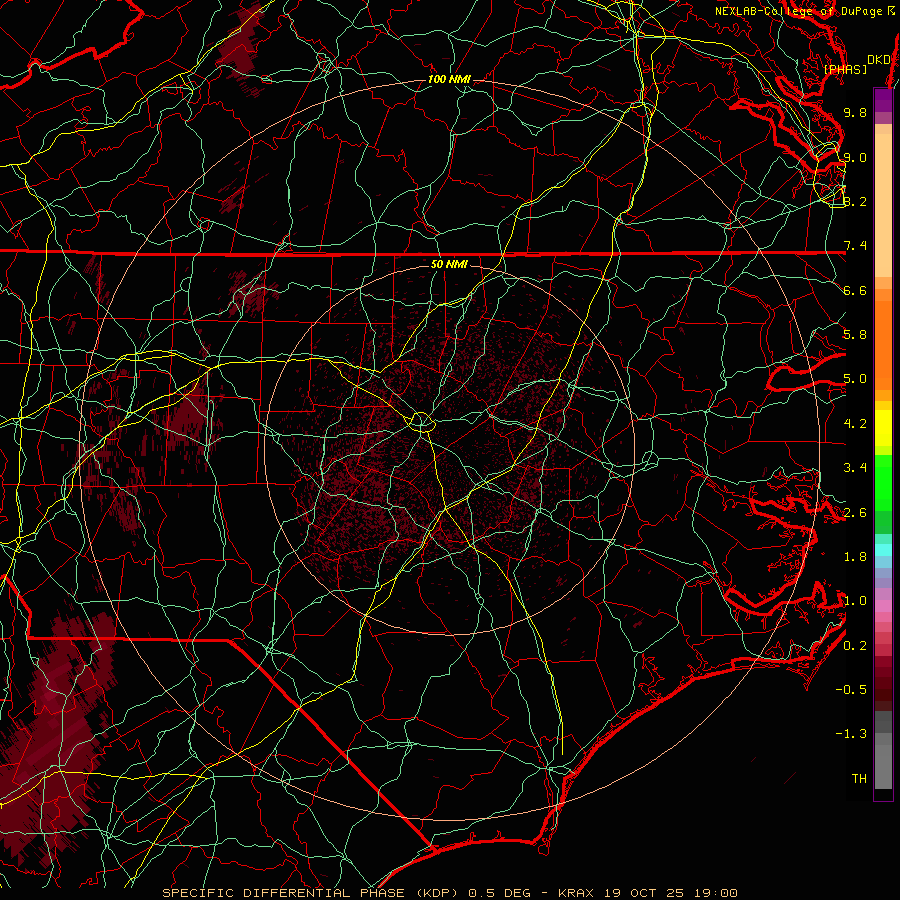Select the 1.8 value on the color scale
The image size is (900, 900).
coord(855,557)
